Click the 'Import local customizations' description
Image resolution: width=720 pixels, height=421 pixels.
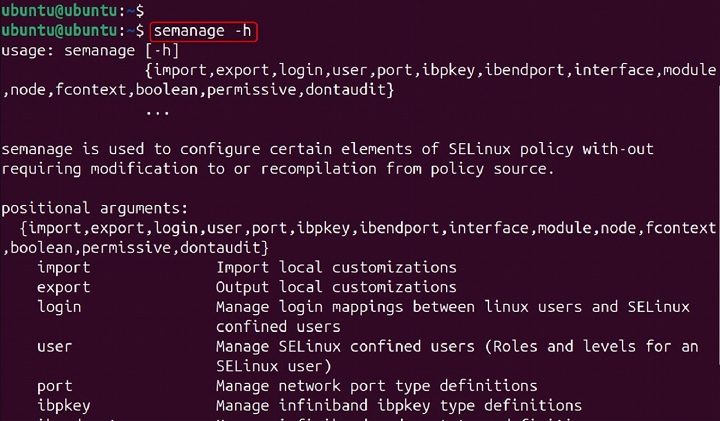(336, 267)
